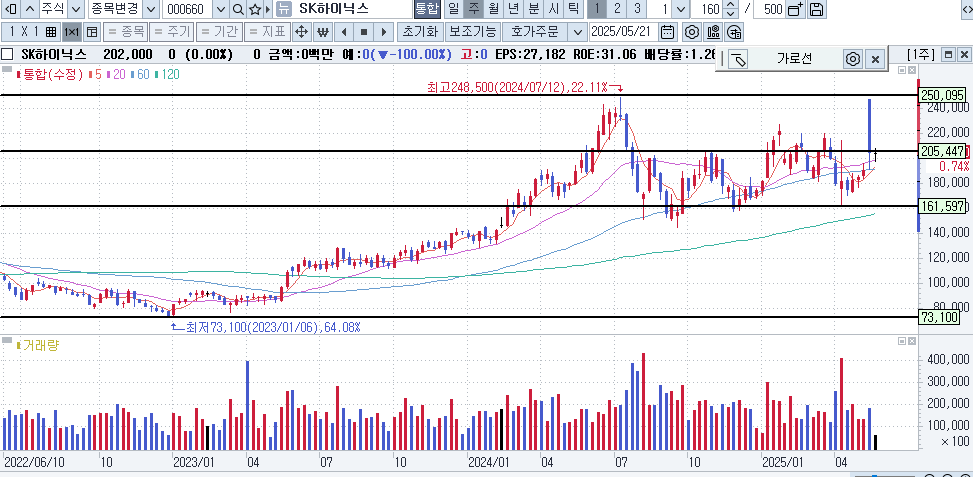Tick the checkbox before SK하이닉스 quote line
This screenshot has width=973, height=477.
(7, 55)
